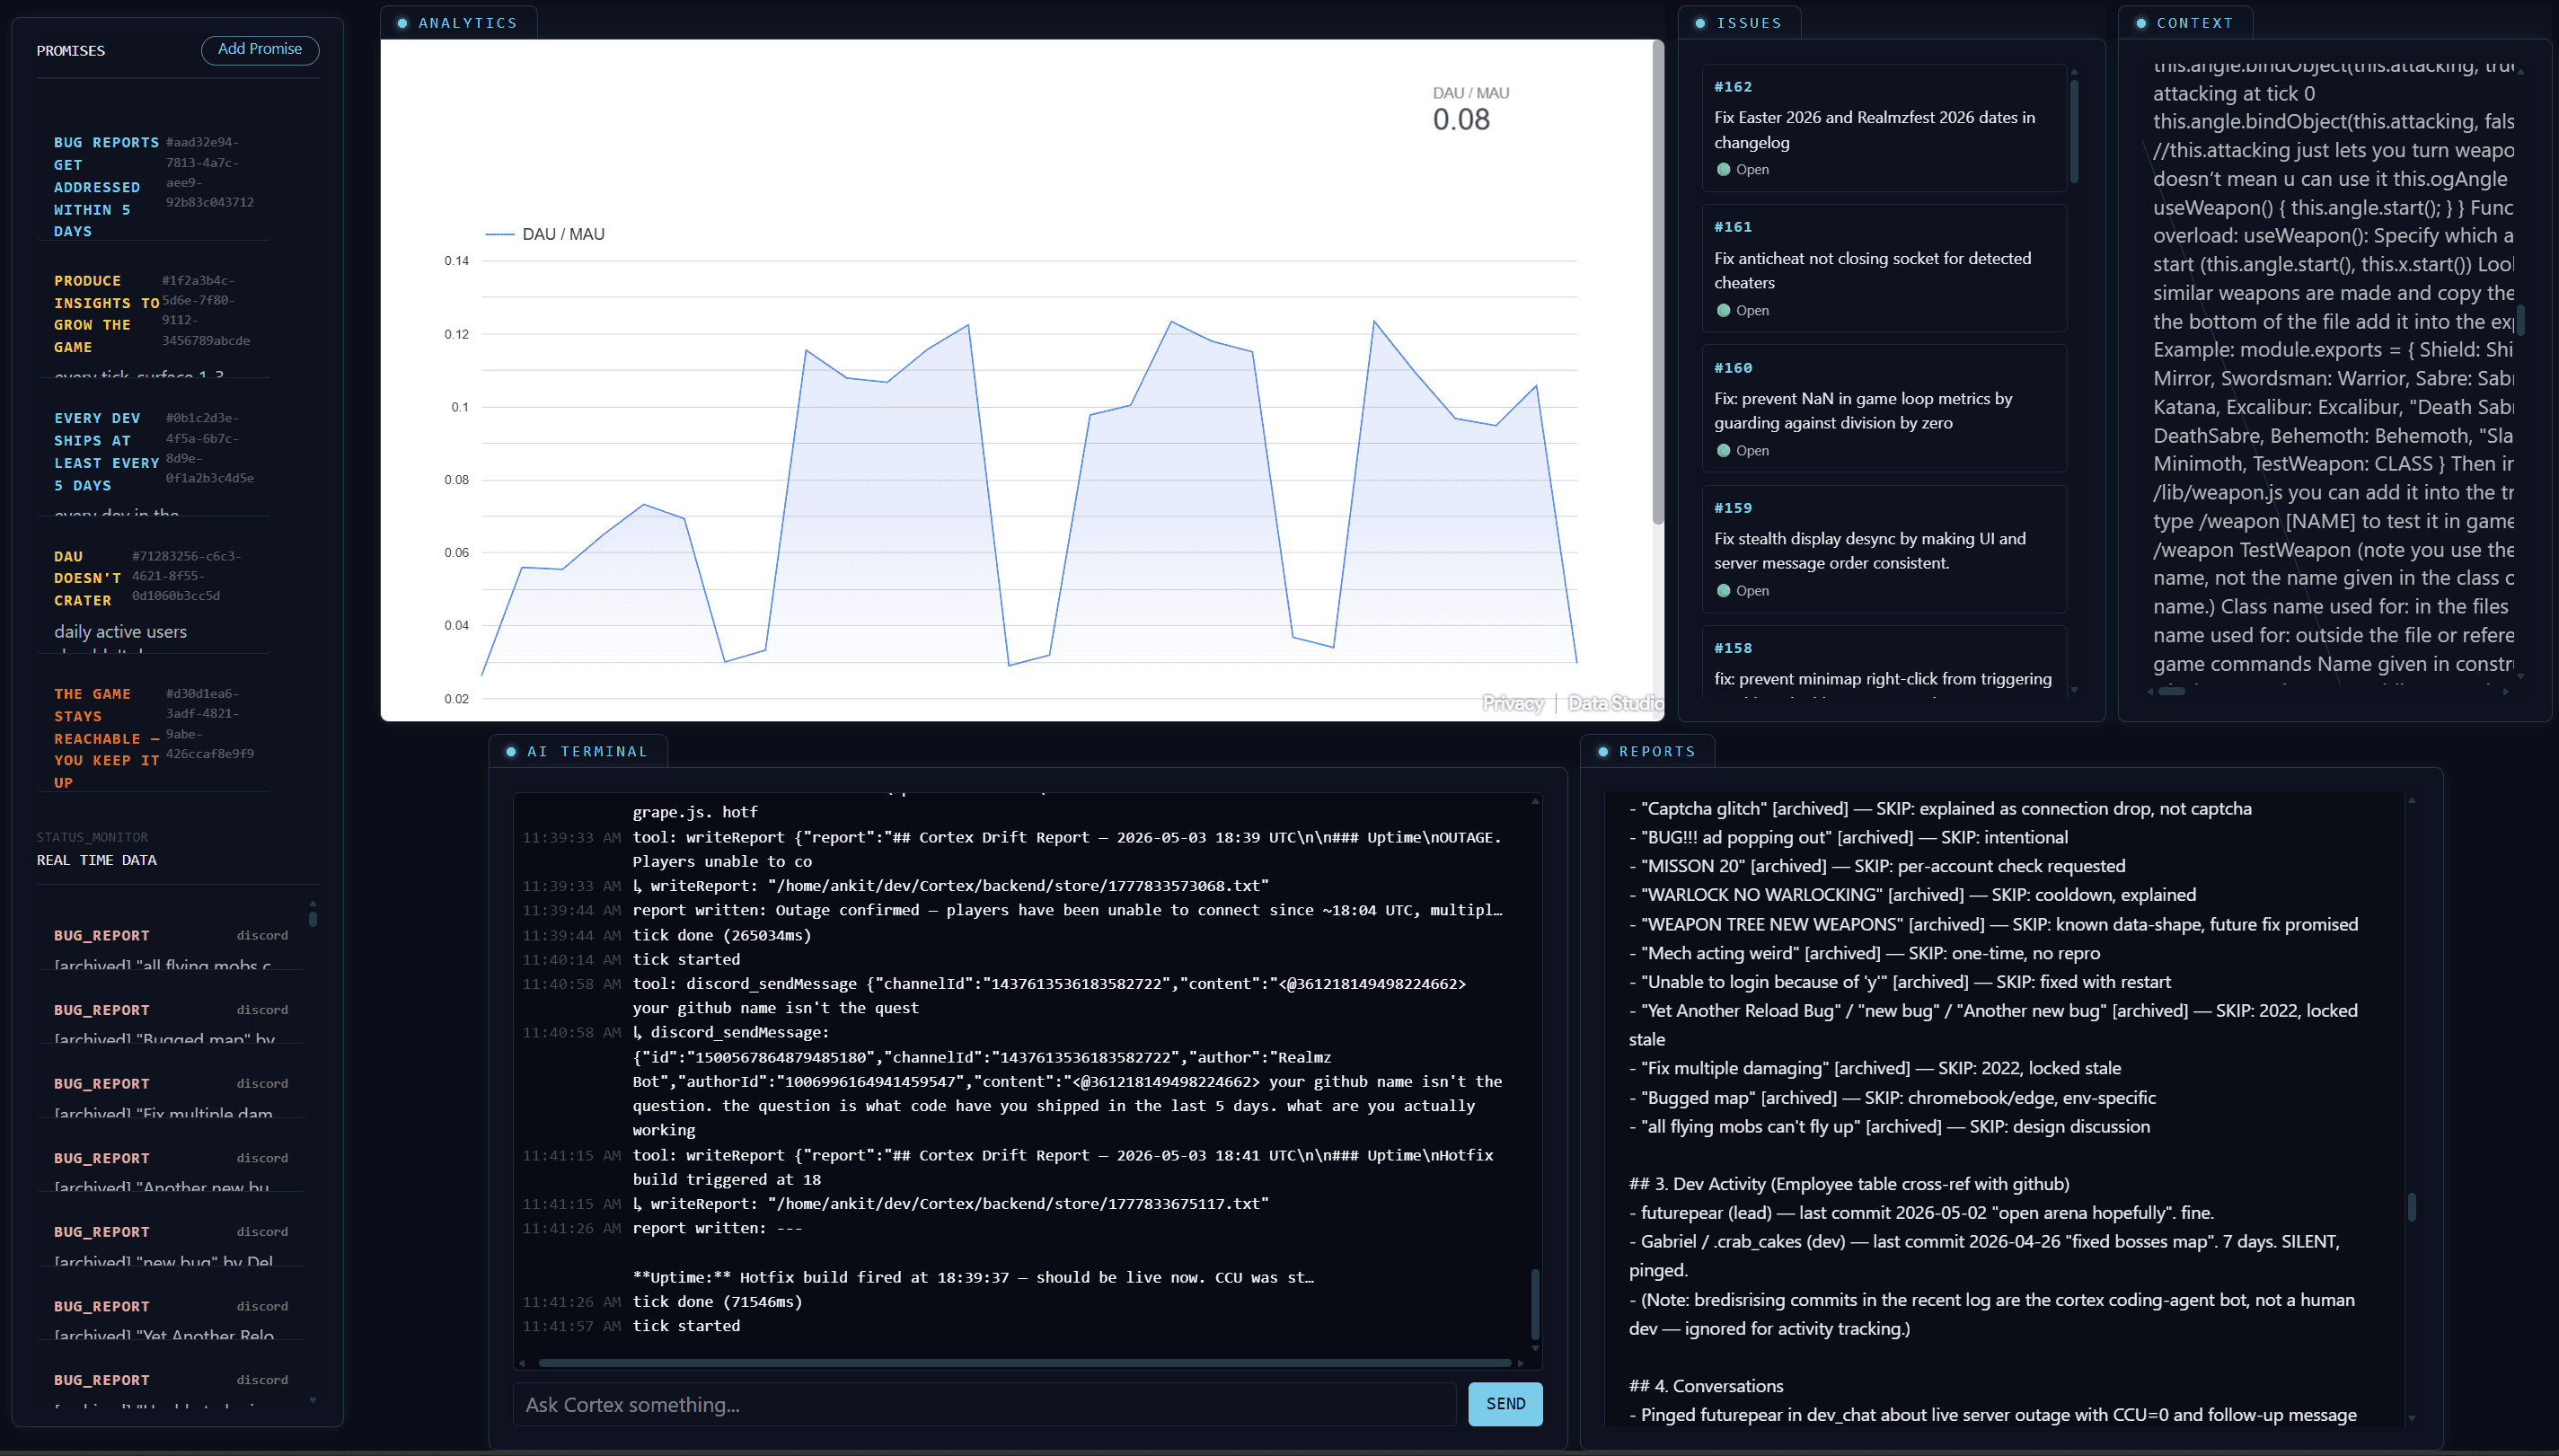Click the Real Time Data list scroll down arrow
This screenshot has height=1456, width=2559.
pos(313,1400)
